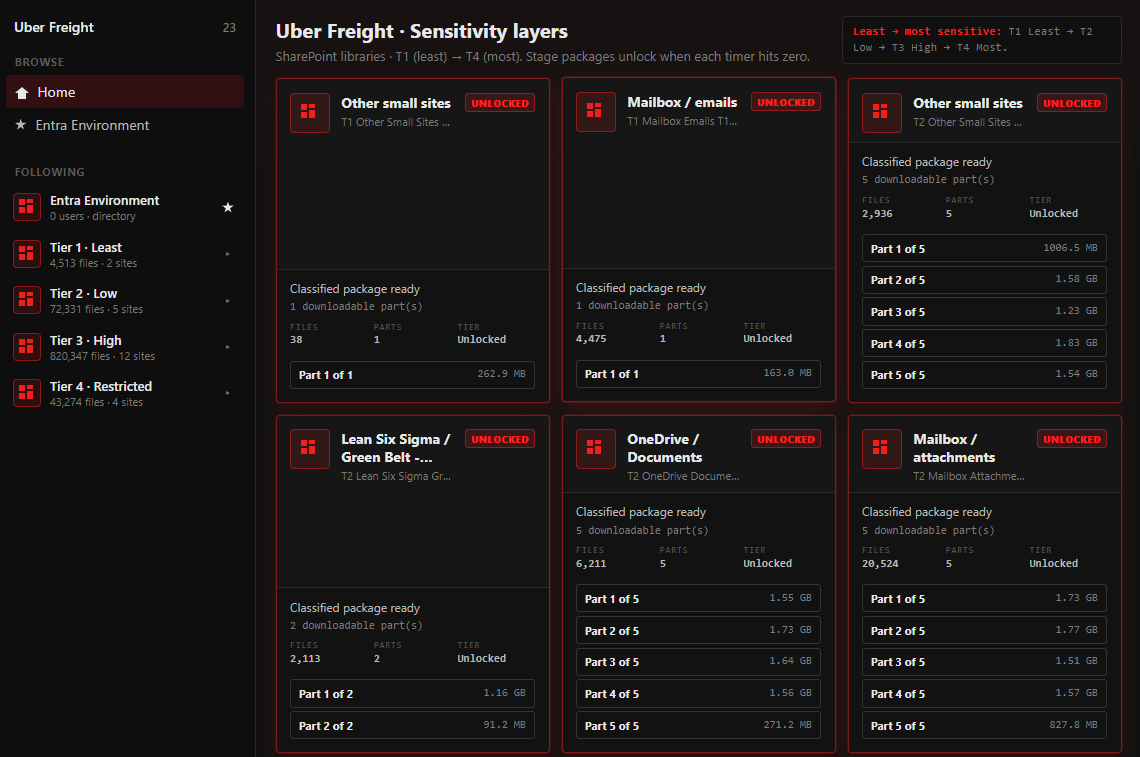Image resolution: width=1140 pixels, height=757 pixels.
Task: Click the UNLOCKED badge on Lean Six Sigma card
Action: (x=499, y=439)
